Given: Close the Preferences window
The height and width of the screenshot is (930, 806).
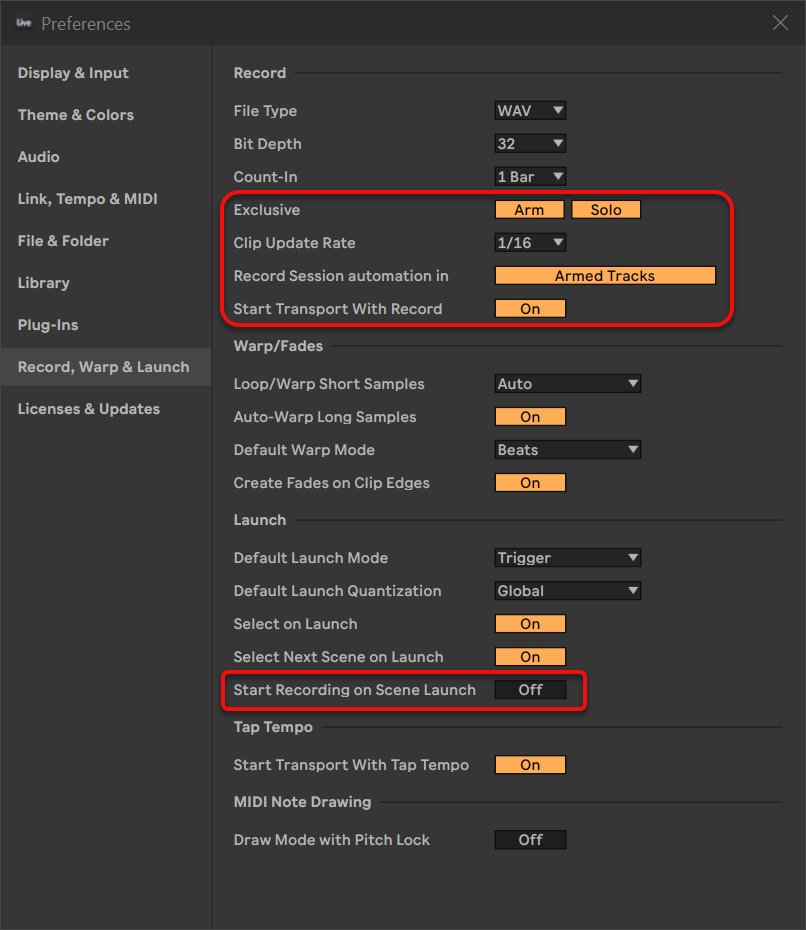Looking at the screenshot, I should pyautogui.click(x=780, y=22).
